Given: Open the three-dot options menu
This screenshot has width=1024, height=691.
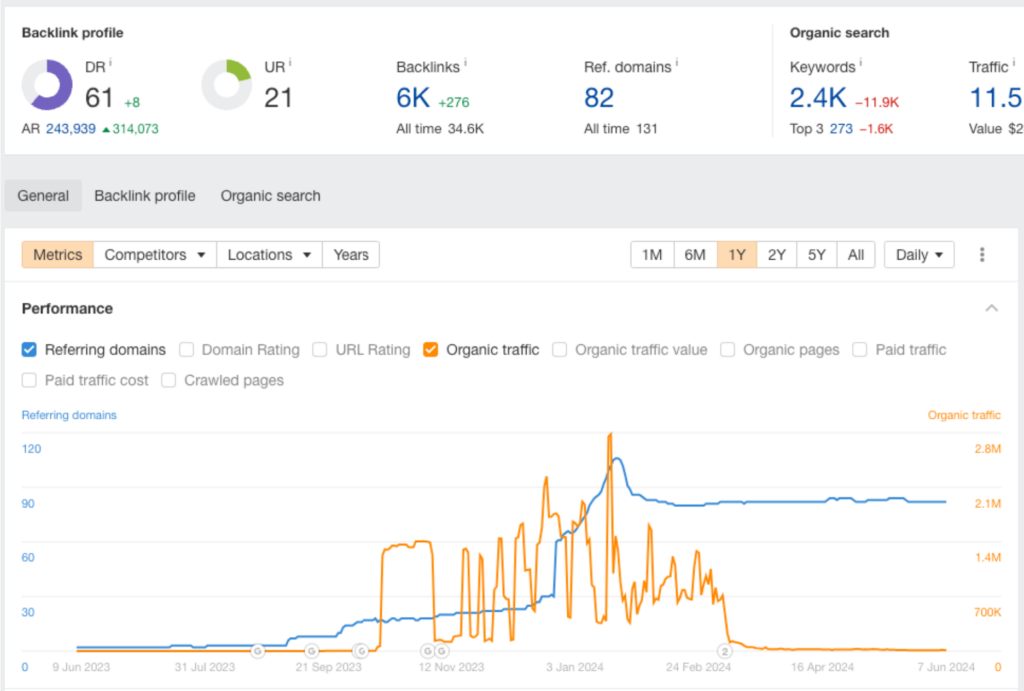Looking at the screenshot, I should [982, 254].
